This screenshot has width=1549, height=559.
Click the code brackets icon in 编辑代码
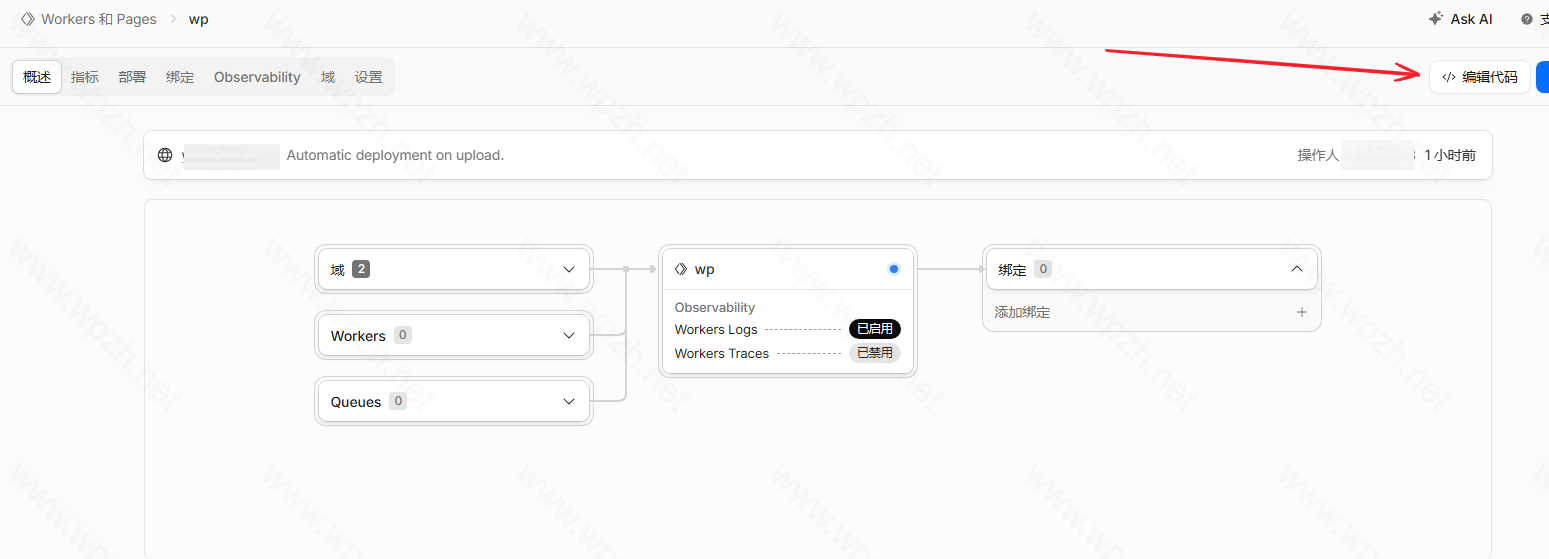tap(1448, 77)
